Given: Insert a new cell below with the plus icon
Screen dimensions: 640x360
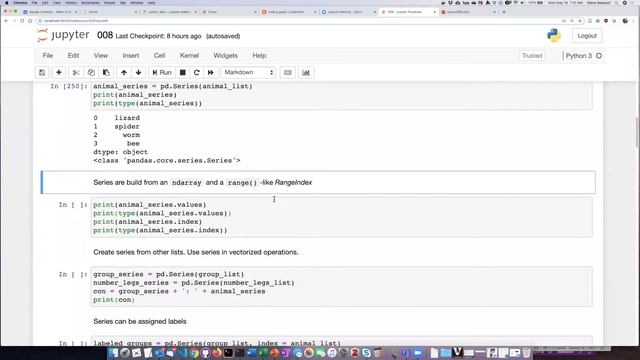Looking at the screenshot, I should tap(59, 73).
